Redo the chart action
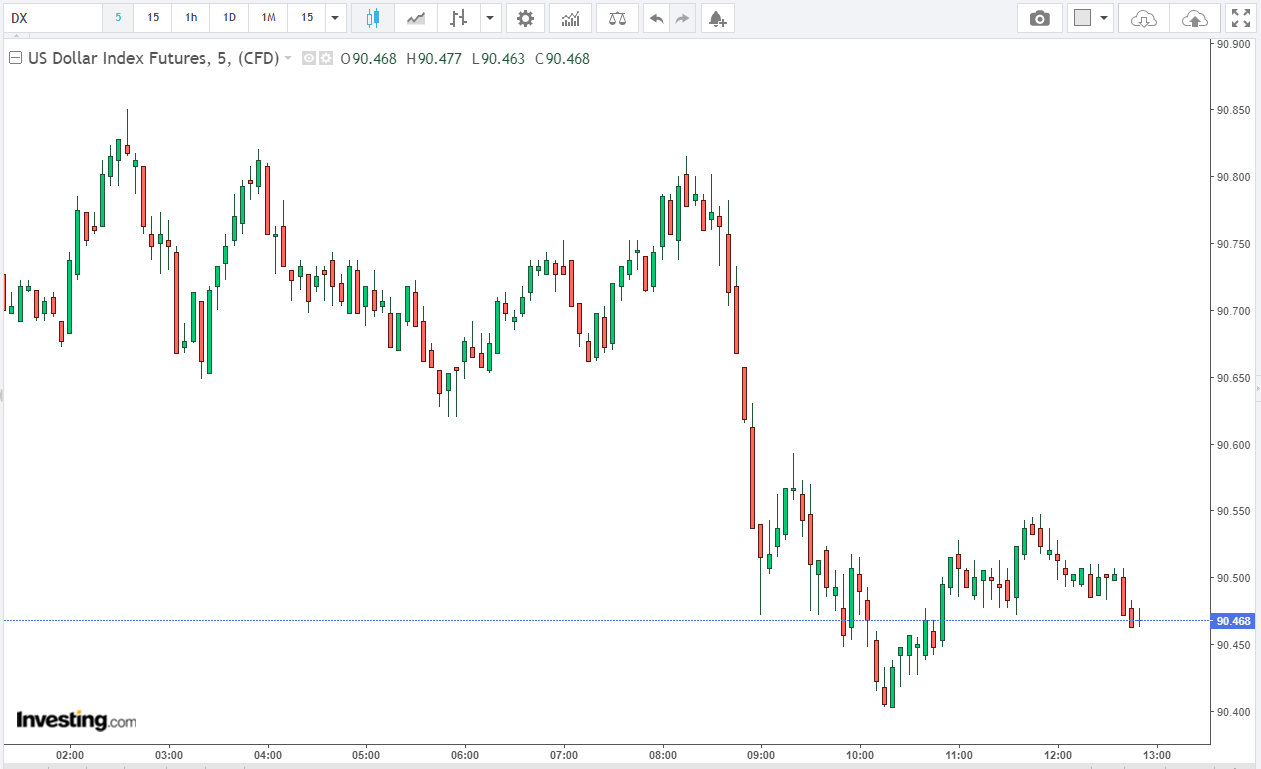Viewport: 1261px width, 769px height. (682, 18)
